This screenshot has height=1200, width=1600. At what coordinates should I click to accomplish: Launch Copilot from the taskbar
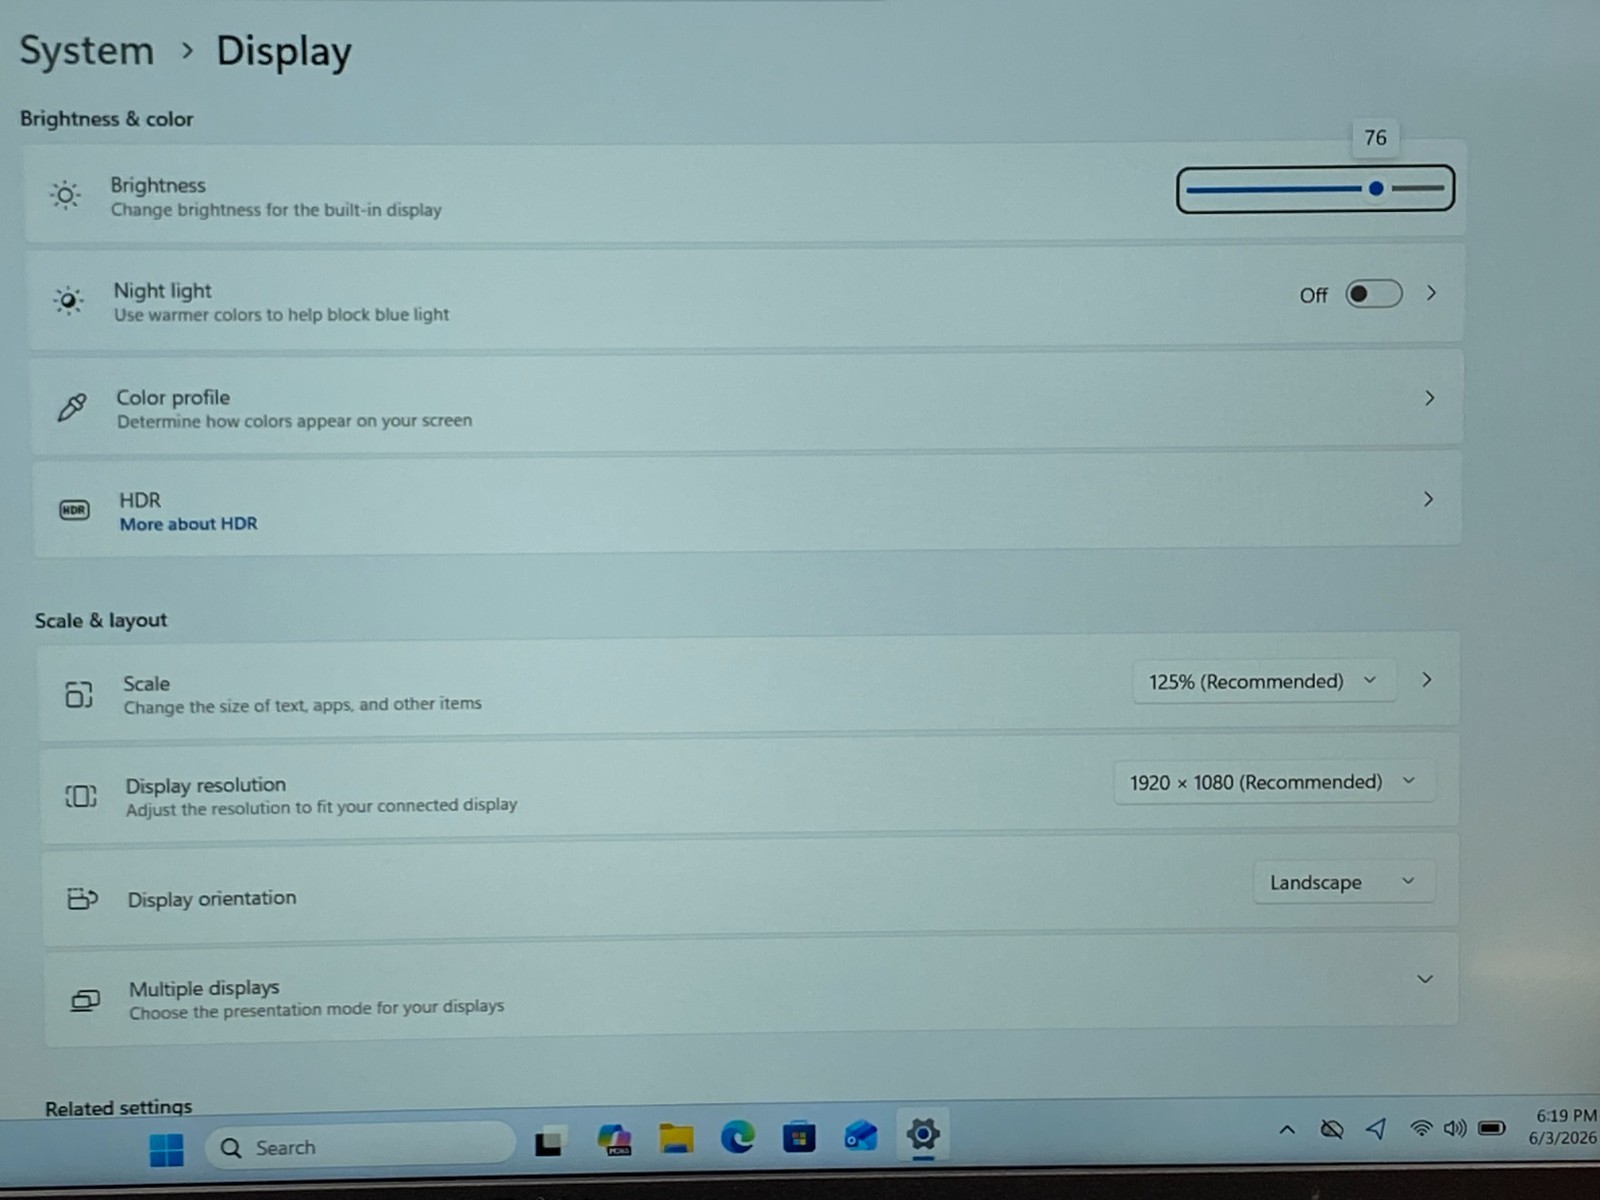click(614, 1139)
